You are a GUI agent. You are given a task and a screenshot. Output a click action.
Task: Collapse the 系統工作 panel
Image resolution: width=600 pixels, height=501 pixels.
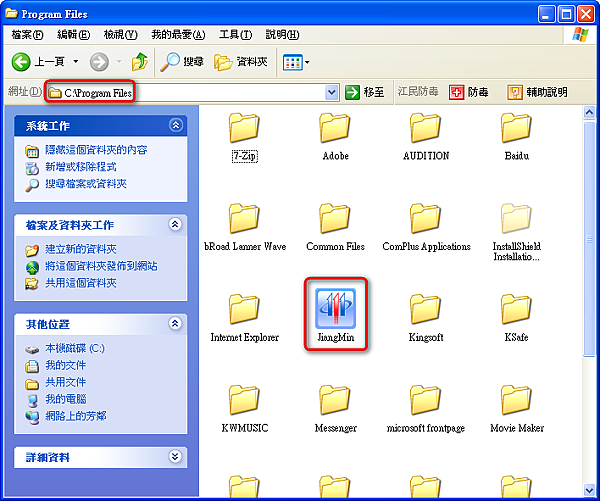[x=176, y=125]
